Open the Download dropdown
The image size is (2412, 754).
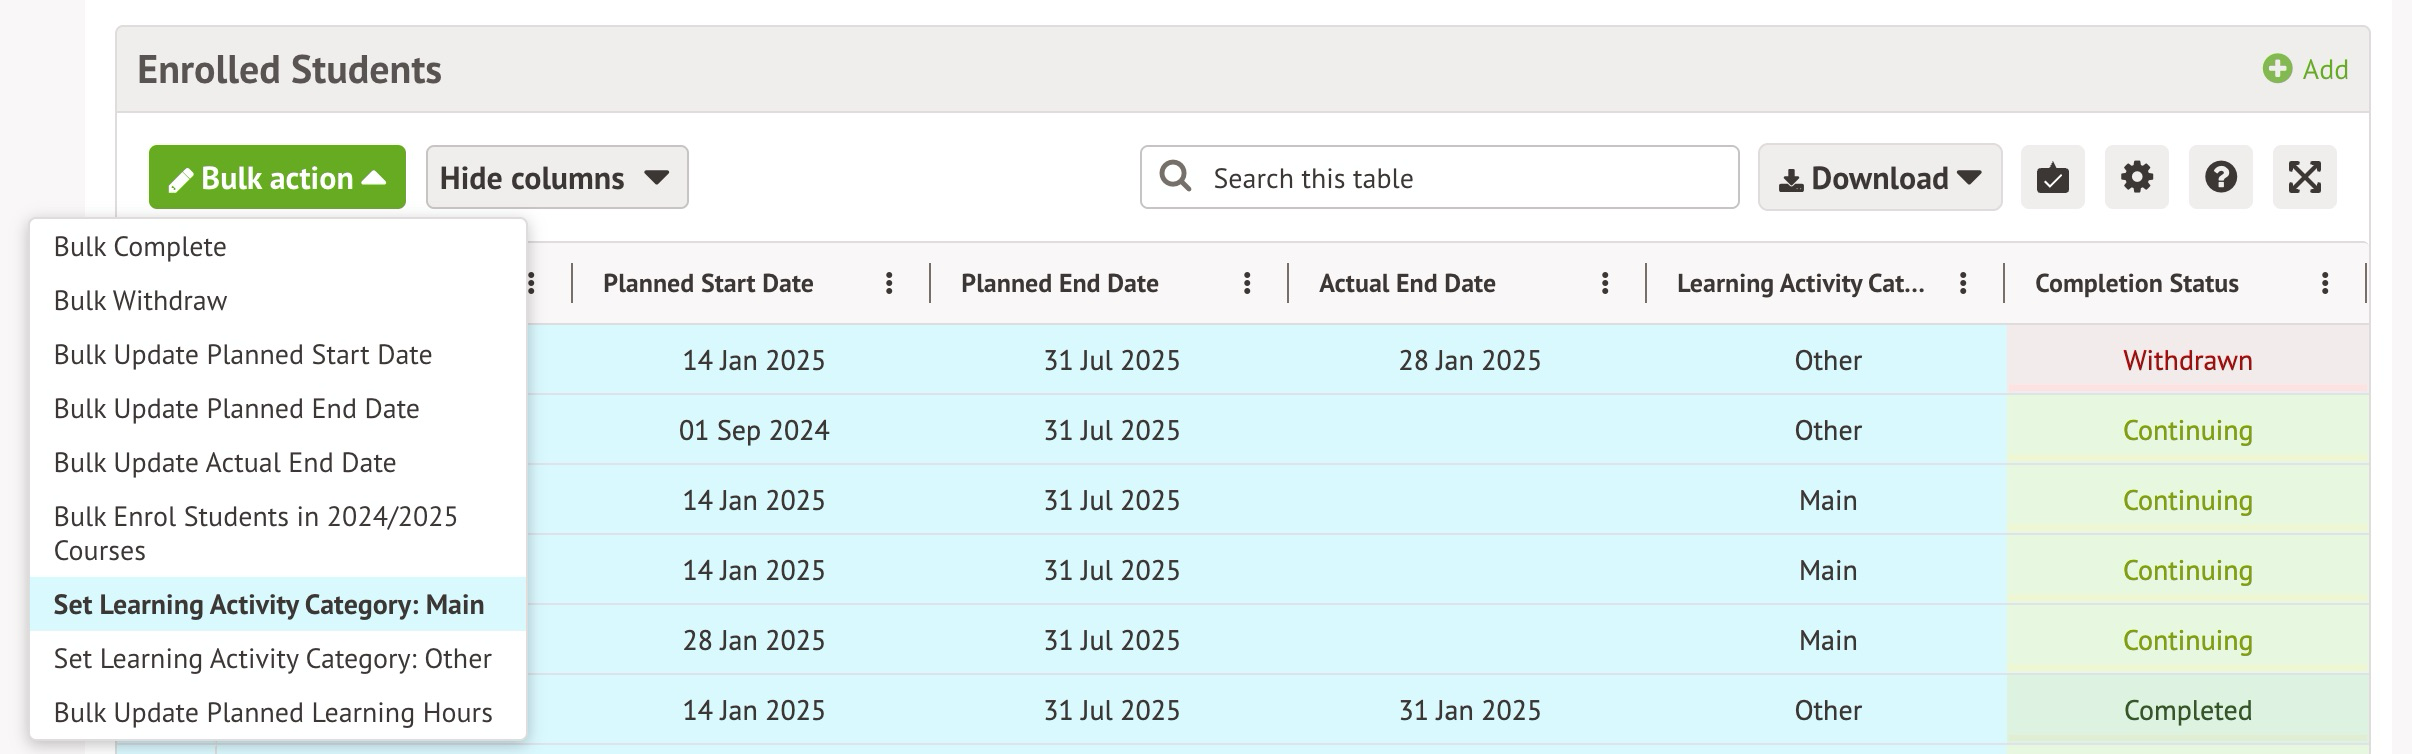click(x=1879, y=178)
